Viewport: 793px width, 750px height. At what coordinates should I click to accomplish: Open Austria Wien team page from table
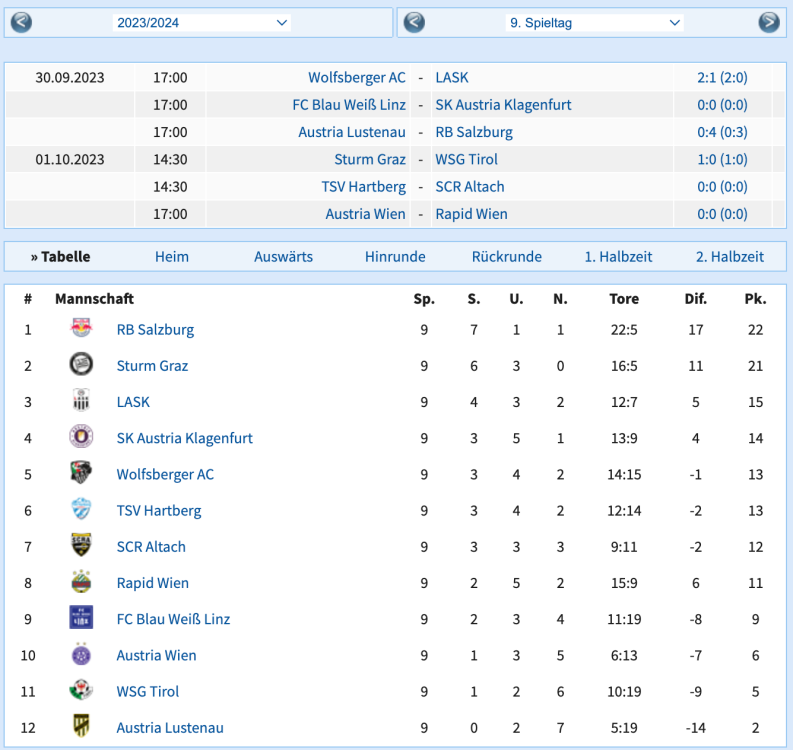click(156, 655)
